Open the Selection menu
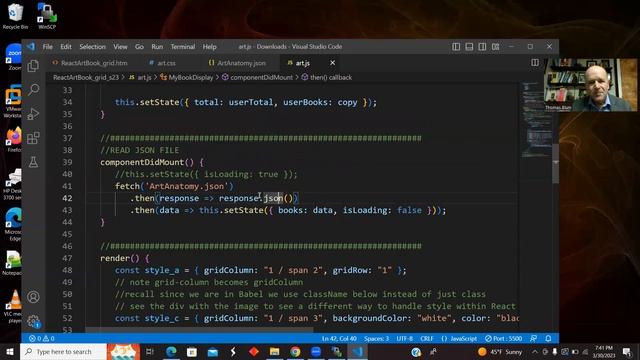 (x=92, y=47)
